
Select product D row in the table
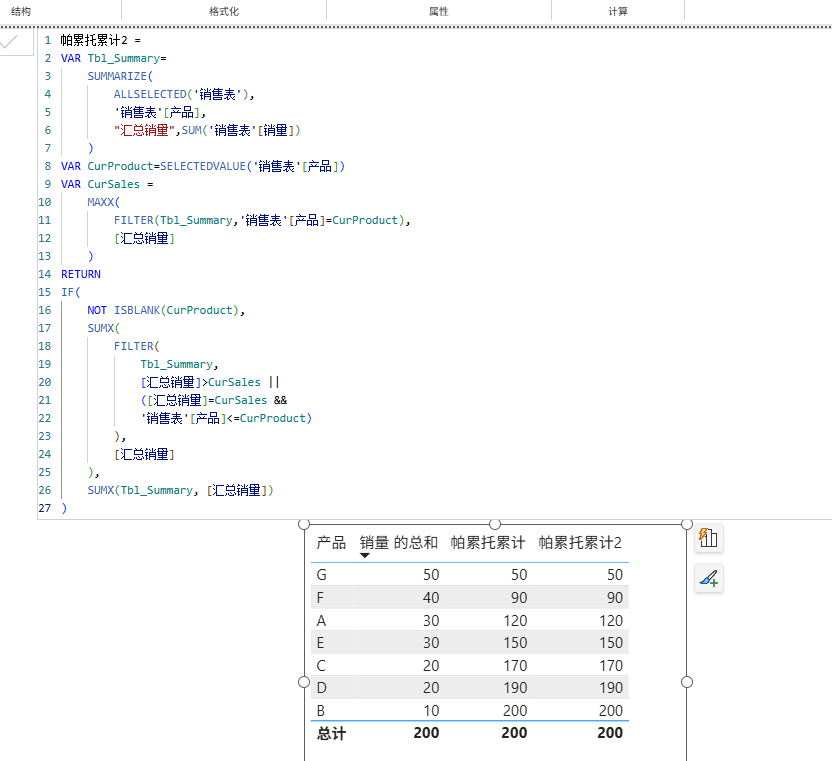tap(470, 688)
